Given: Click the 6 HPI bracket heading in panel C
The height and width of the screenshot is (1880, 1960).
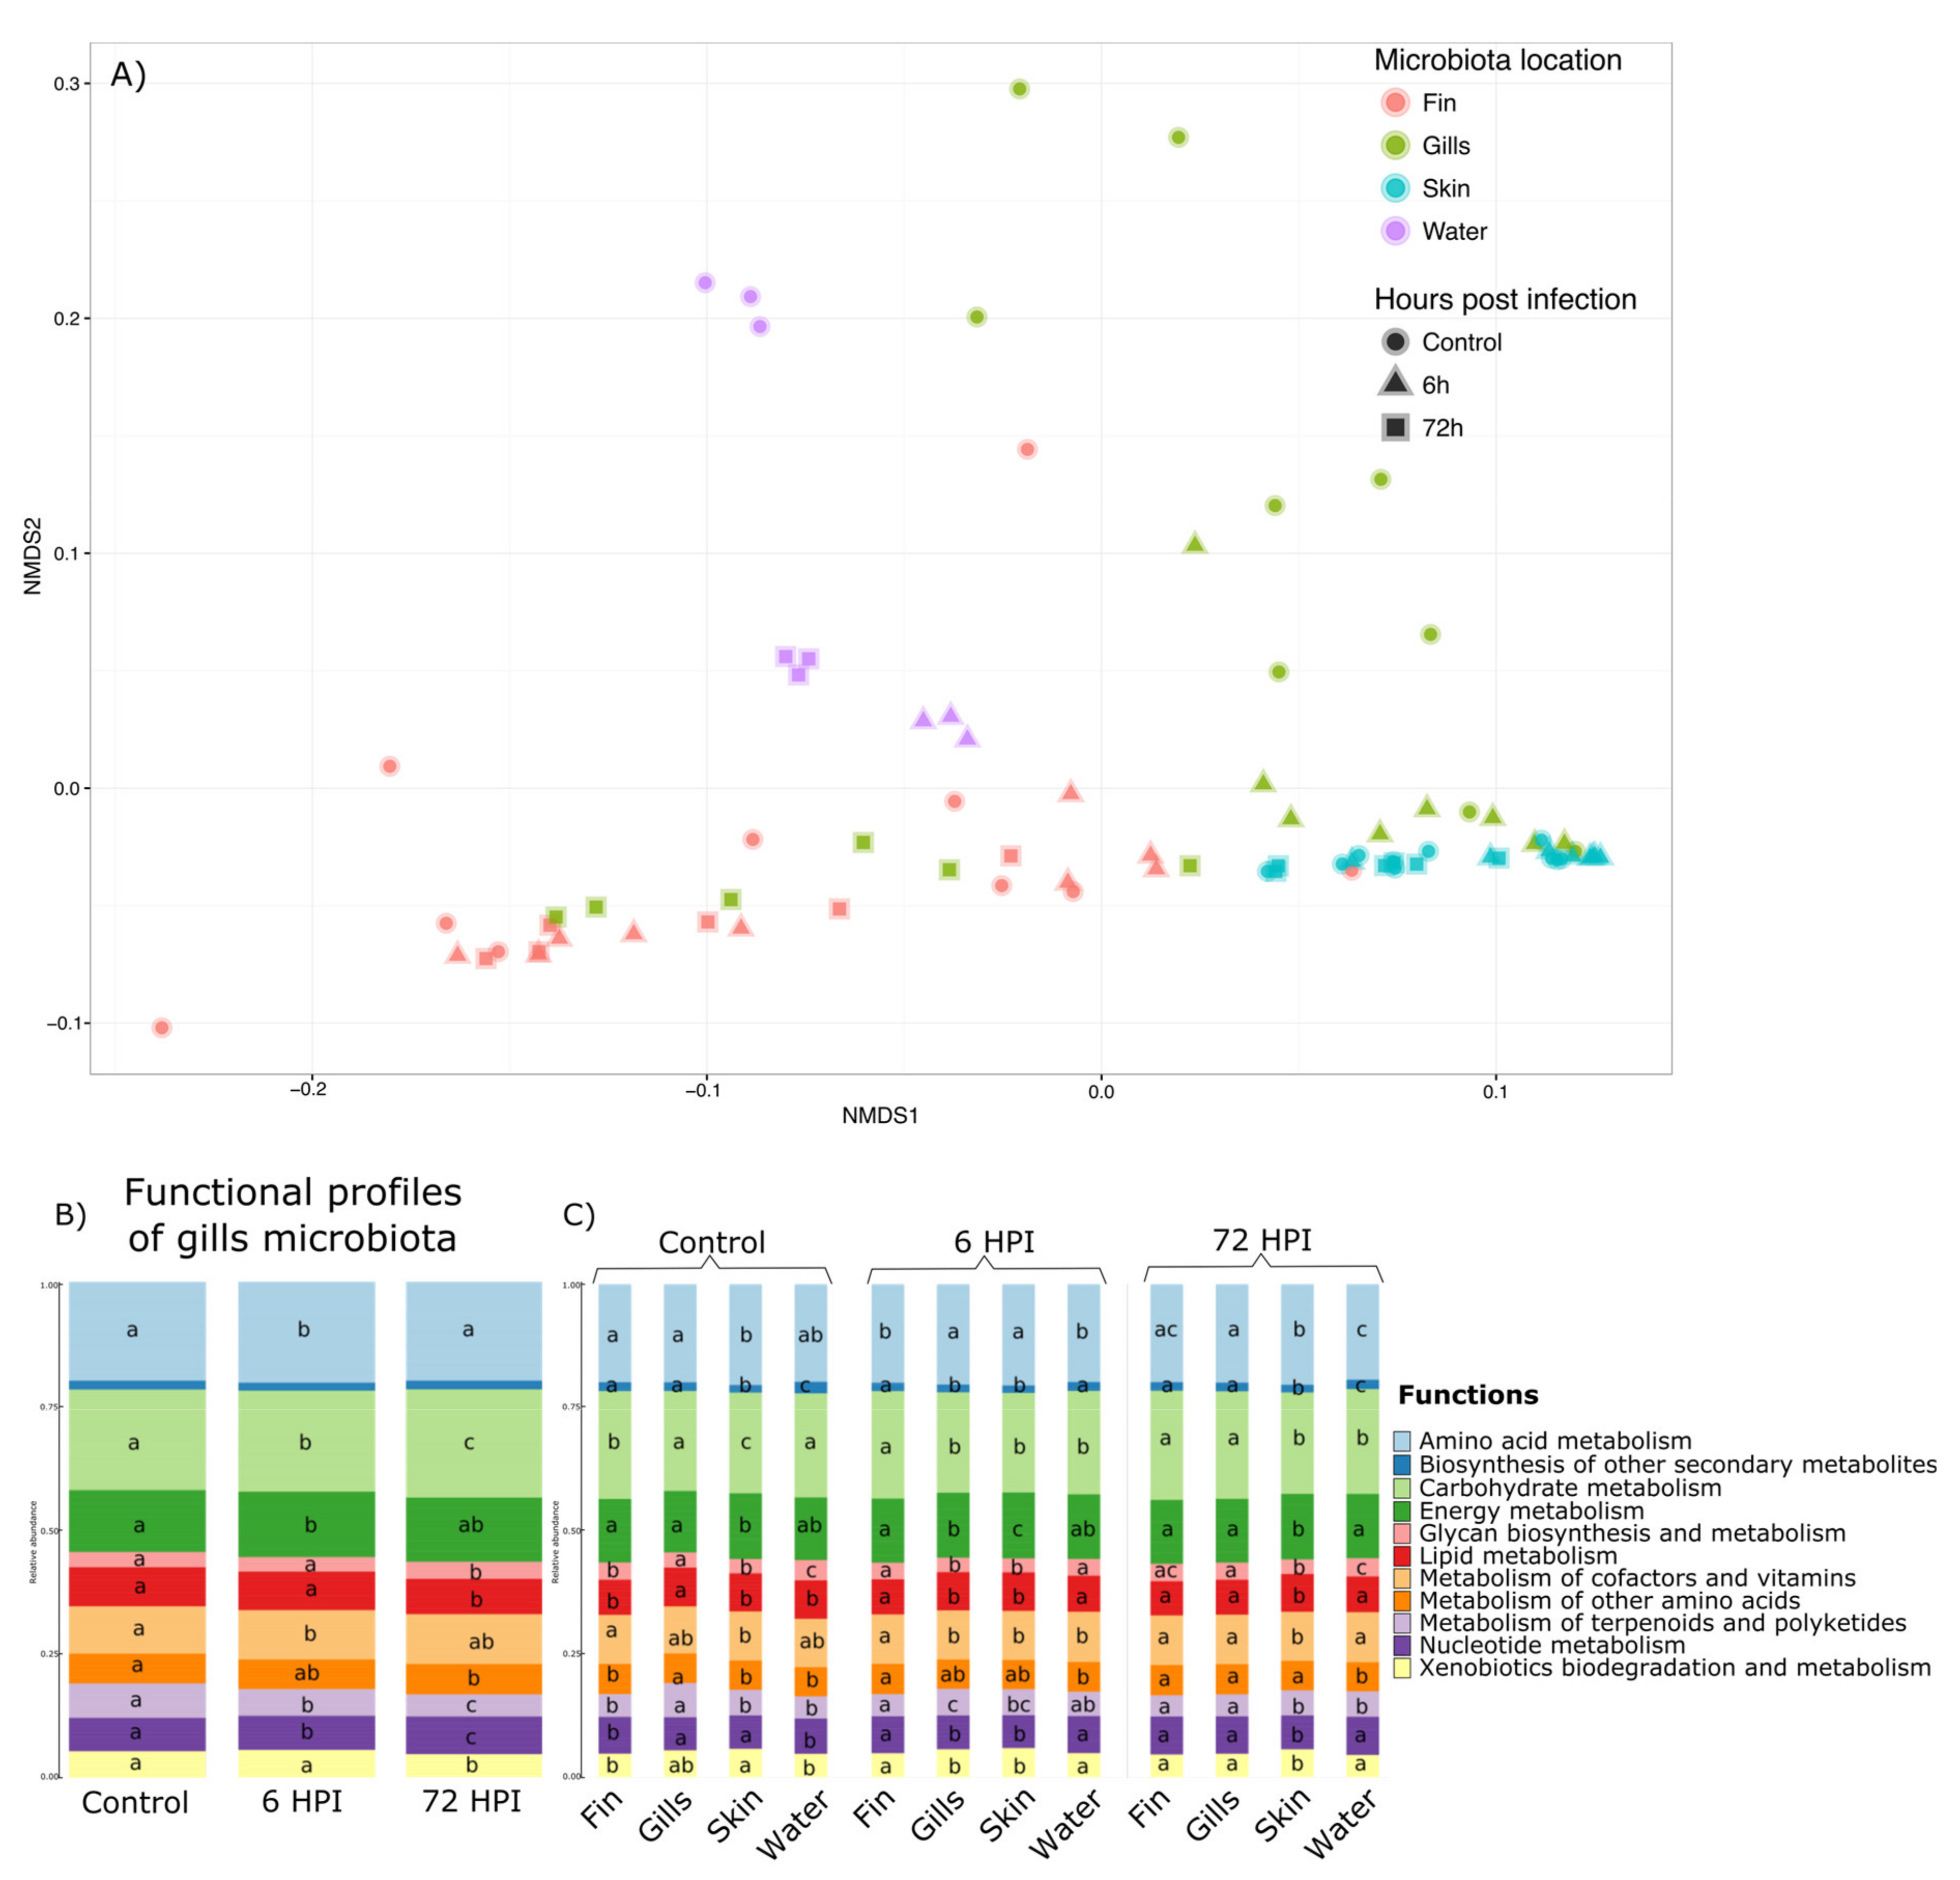Looking at the screenshot, I should (993, 1242).
